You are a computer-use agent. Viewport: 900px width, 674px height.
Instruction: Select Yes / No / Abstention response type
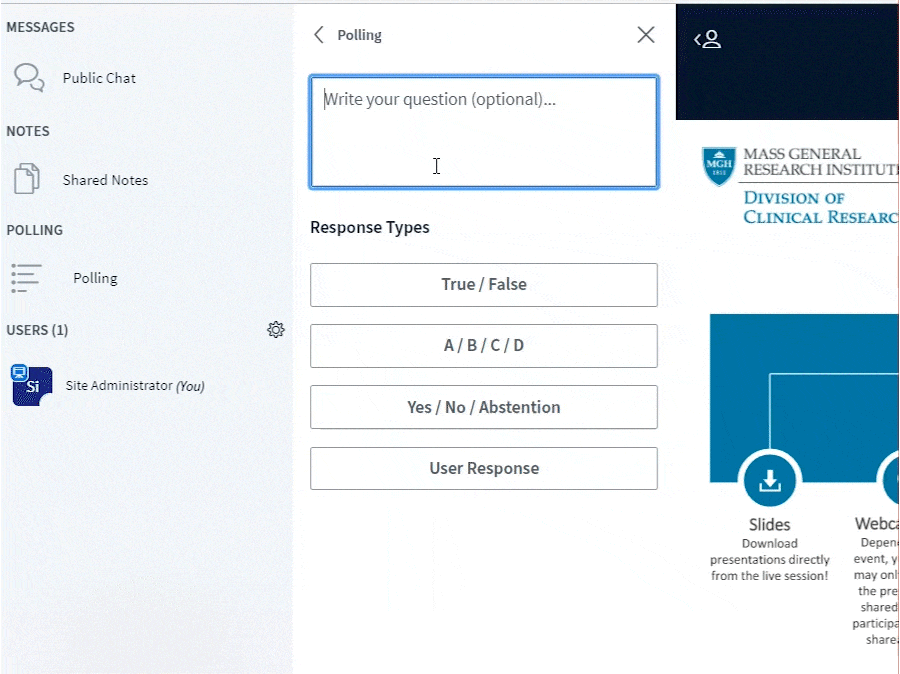[x=484, y=407]
